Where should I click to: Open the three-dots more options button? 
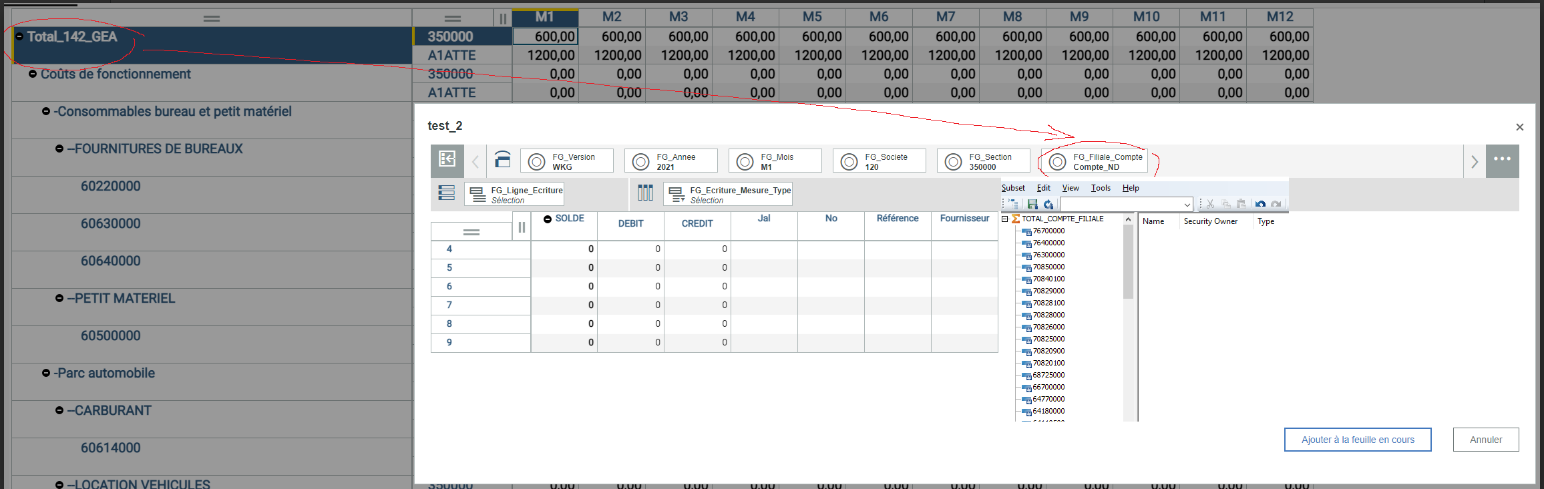[1502, 160]
